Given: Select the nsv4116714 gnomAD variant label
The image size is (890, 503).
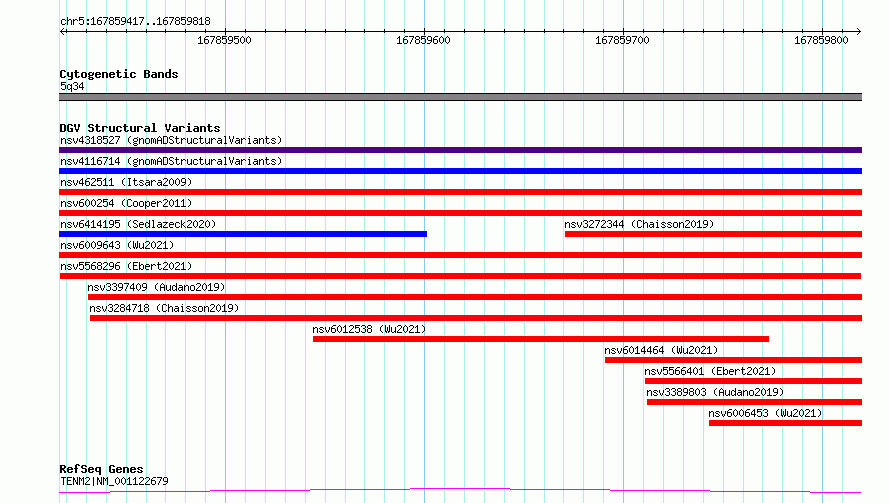Looking at the screenshot, I should pos(171,161).
